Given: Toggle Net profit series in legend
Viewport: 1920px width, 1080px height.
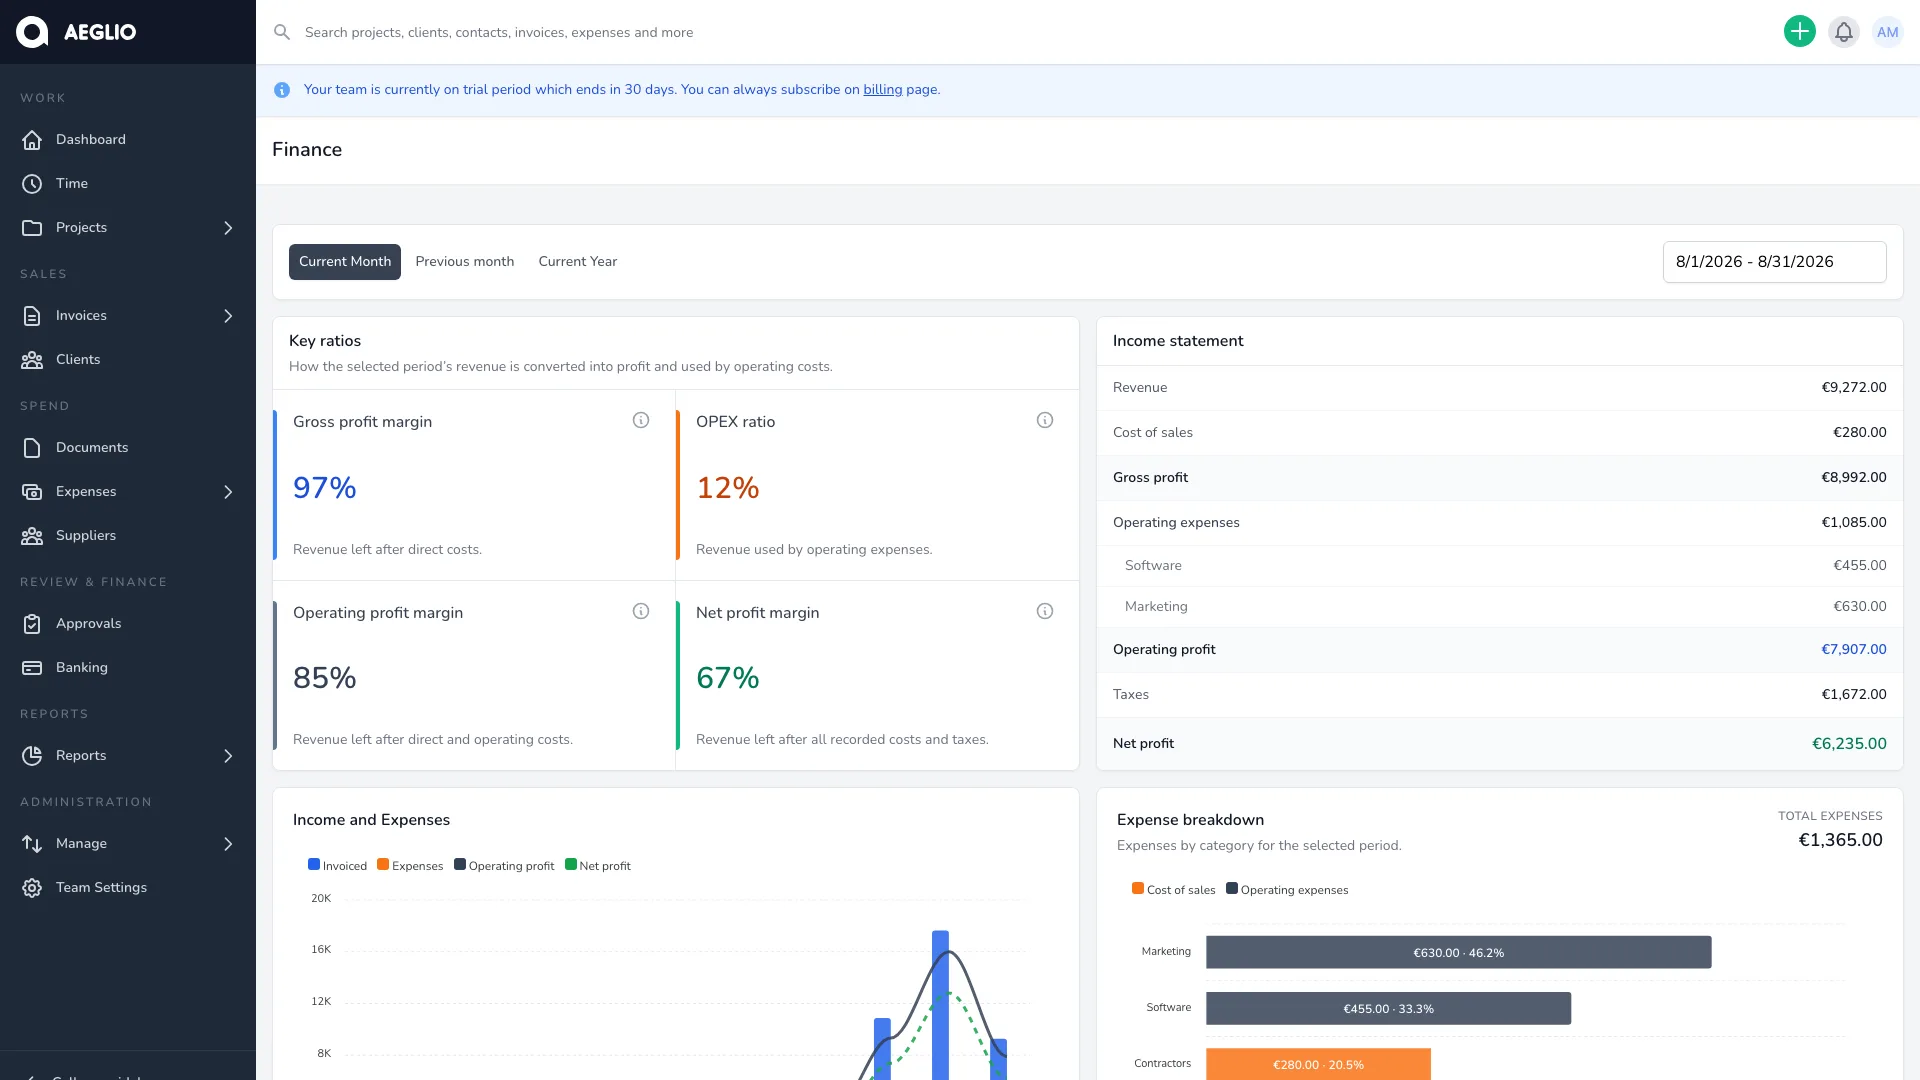Looking at the screenshot, I should [598, 866].
